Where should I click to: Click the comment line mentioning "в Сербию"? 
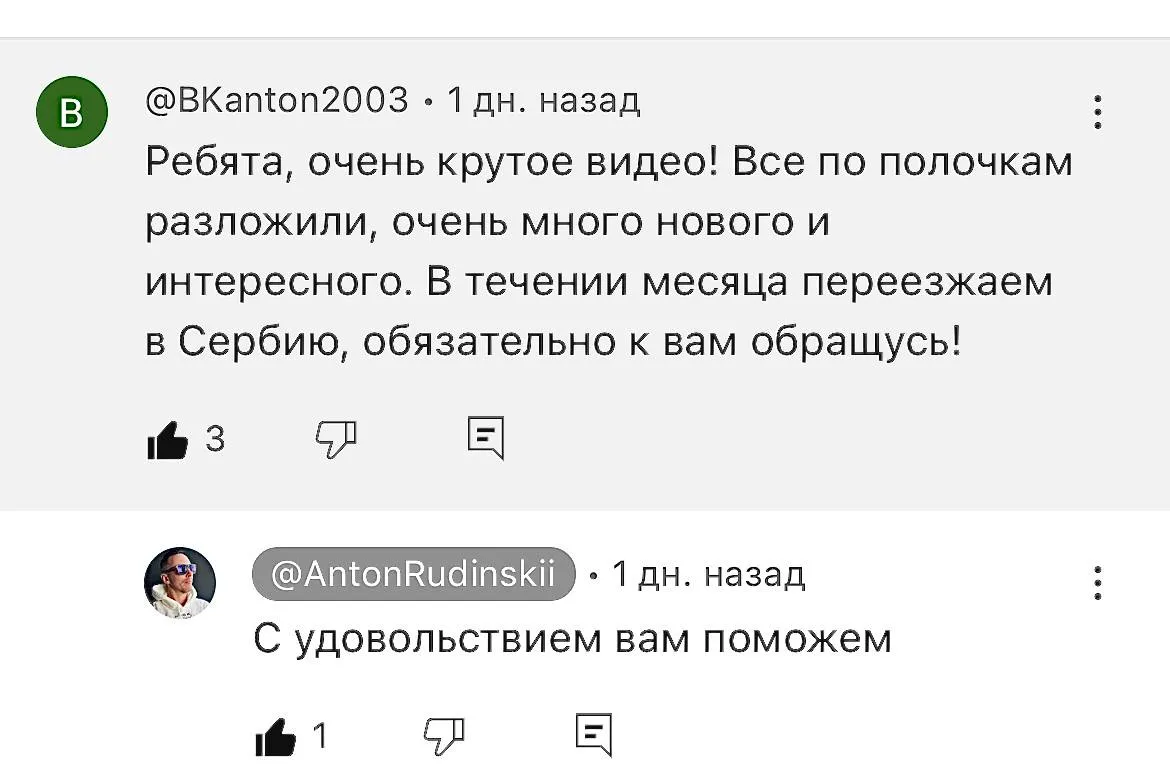(x=553, y=342)
